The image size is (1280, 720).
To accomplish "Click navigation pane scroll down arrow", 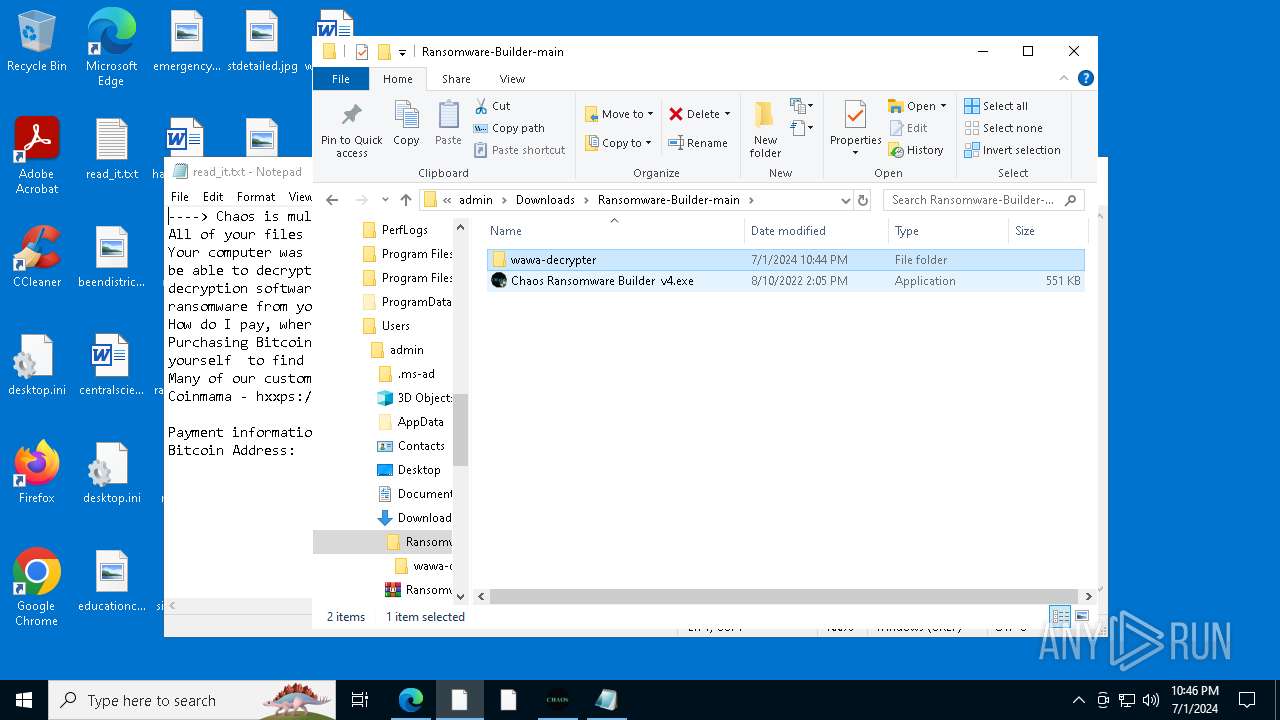I will click(461, 595).
